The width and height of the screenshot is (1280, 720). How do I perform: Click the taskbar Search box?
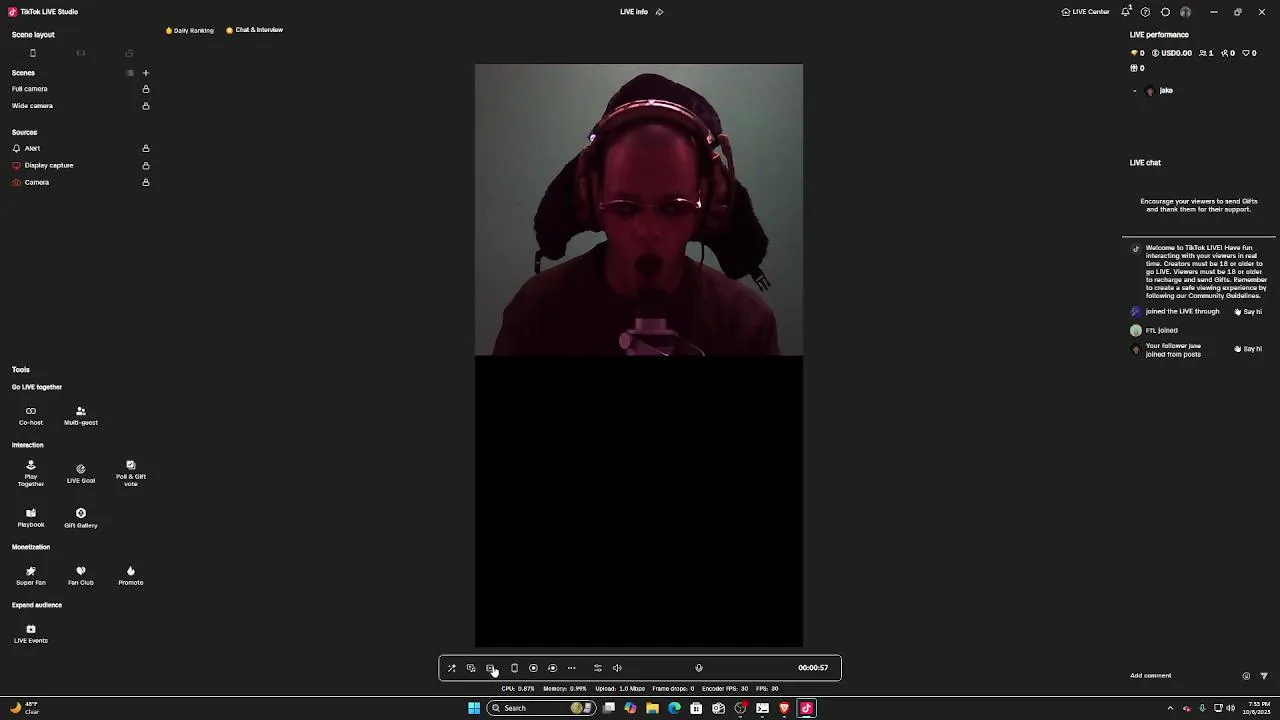[541, 708]
